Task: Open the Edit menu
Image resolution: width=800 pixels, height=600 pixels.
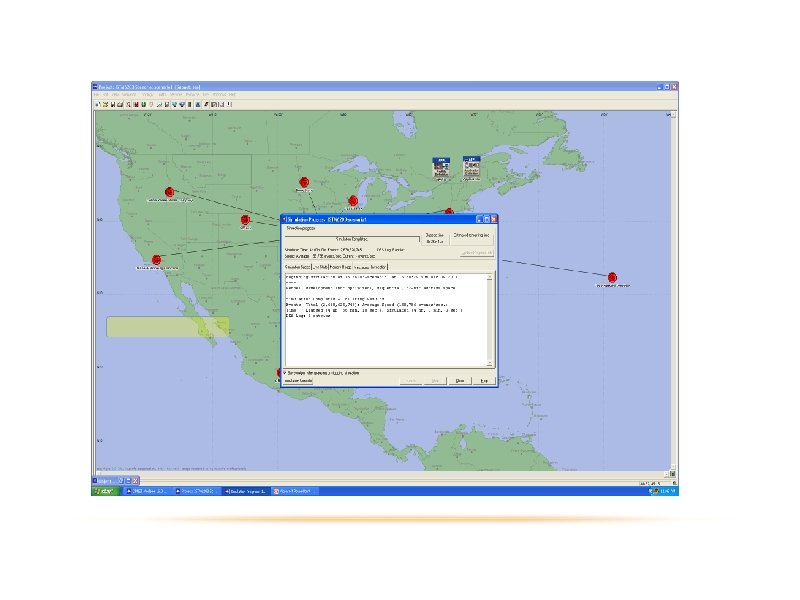Action: [x=106, y=95]
